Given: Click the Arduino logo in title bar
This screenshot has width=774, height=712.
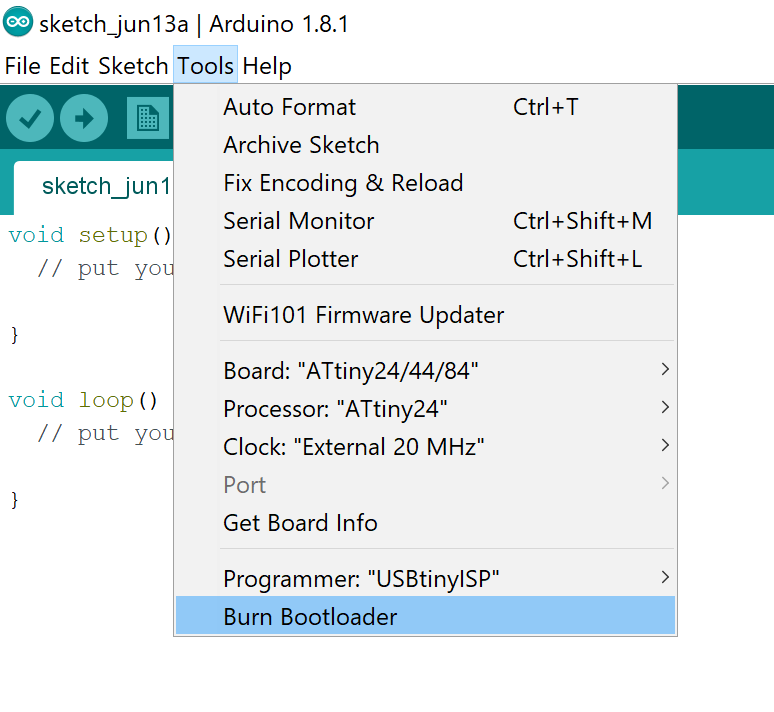Looking at the screenshot, I should pos(18,25).
